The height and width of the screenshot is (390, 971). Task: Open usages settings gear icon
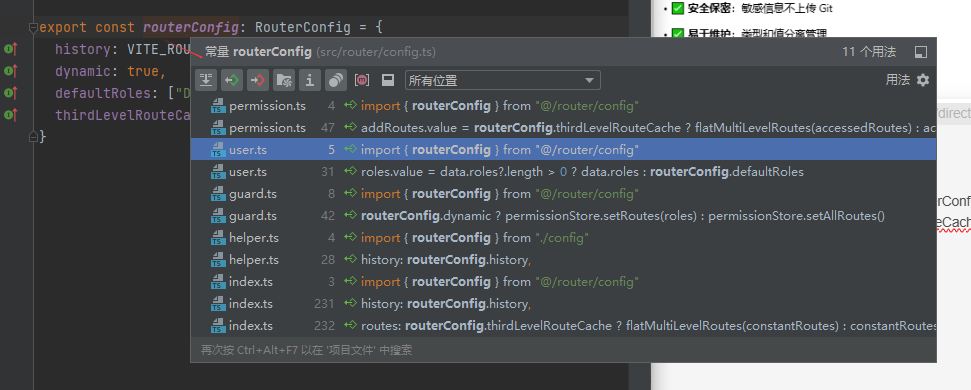pos(923,80)
